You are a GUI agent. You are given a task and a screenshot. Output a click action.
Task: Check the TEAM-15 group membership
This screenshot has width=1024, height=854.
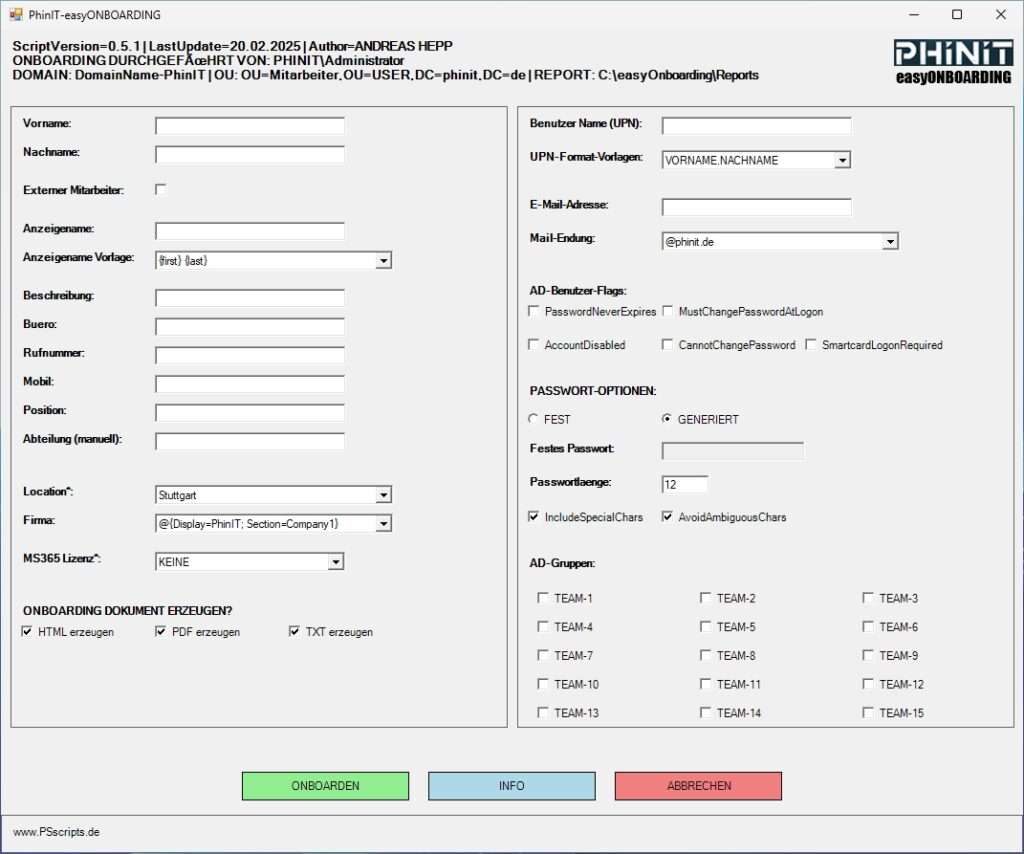[x=867, y=712]
